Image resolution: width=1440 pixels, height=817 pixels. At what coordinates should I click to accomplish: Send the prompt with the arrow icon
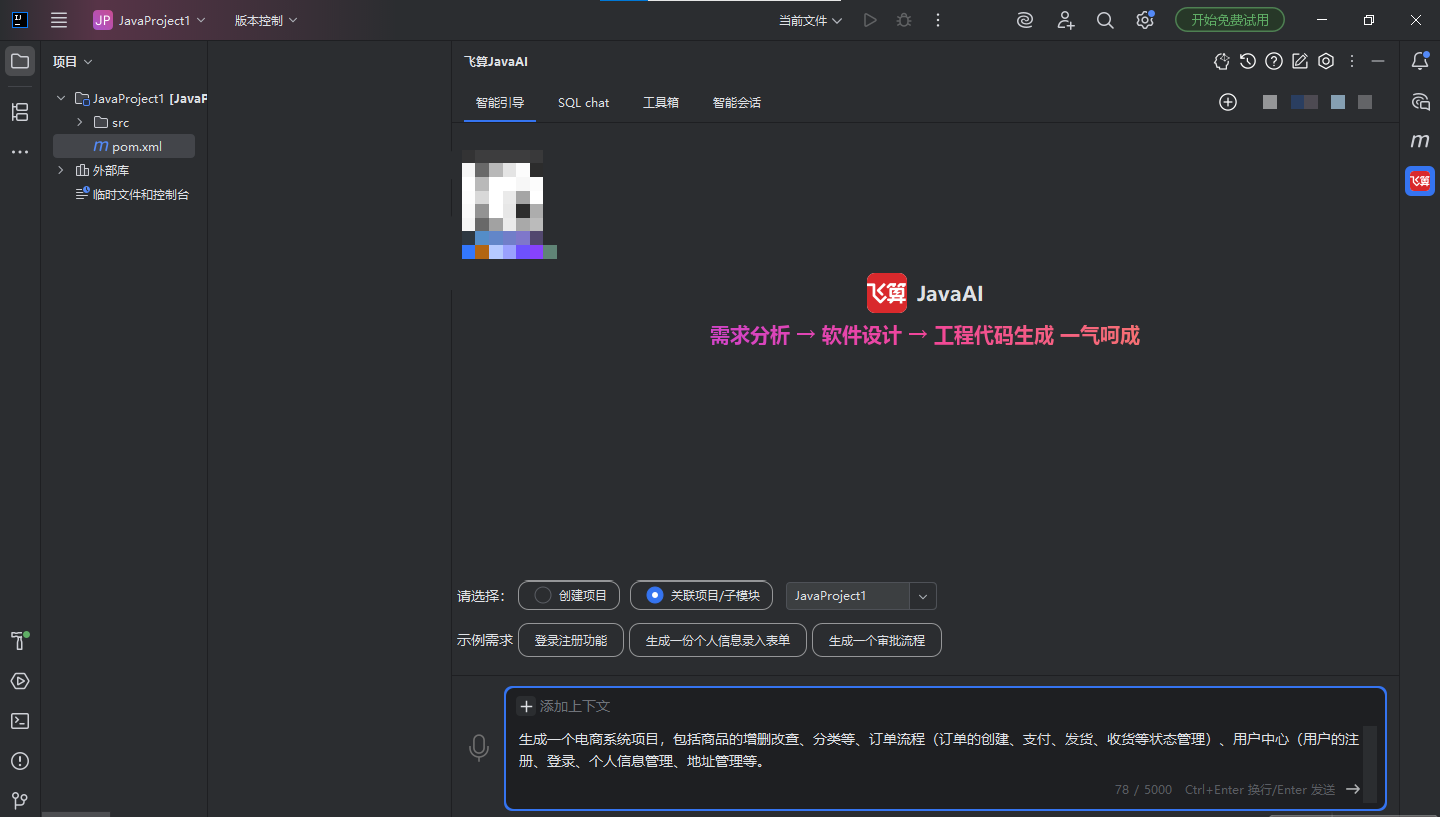[1353, 789]
